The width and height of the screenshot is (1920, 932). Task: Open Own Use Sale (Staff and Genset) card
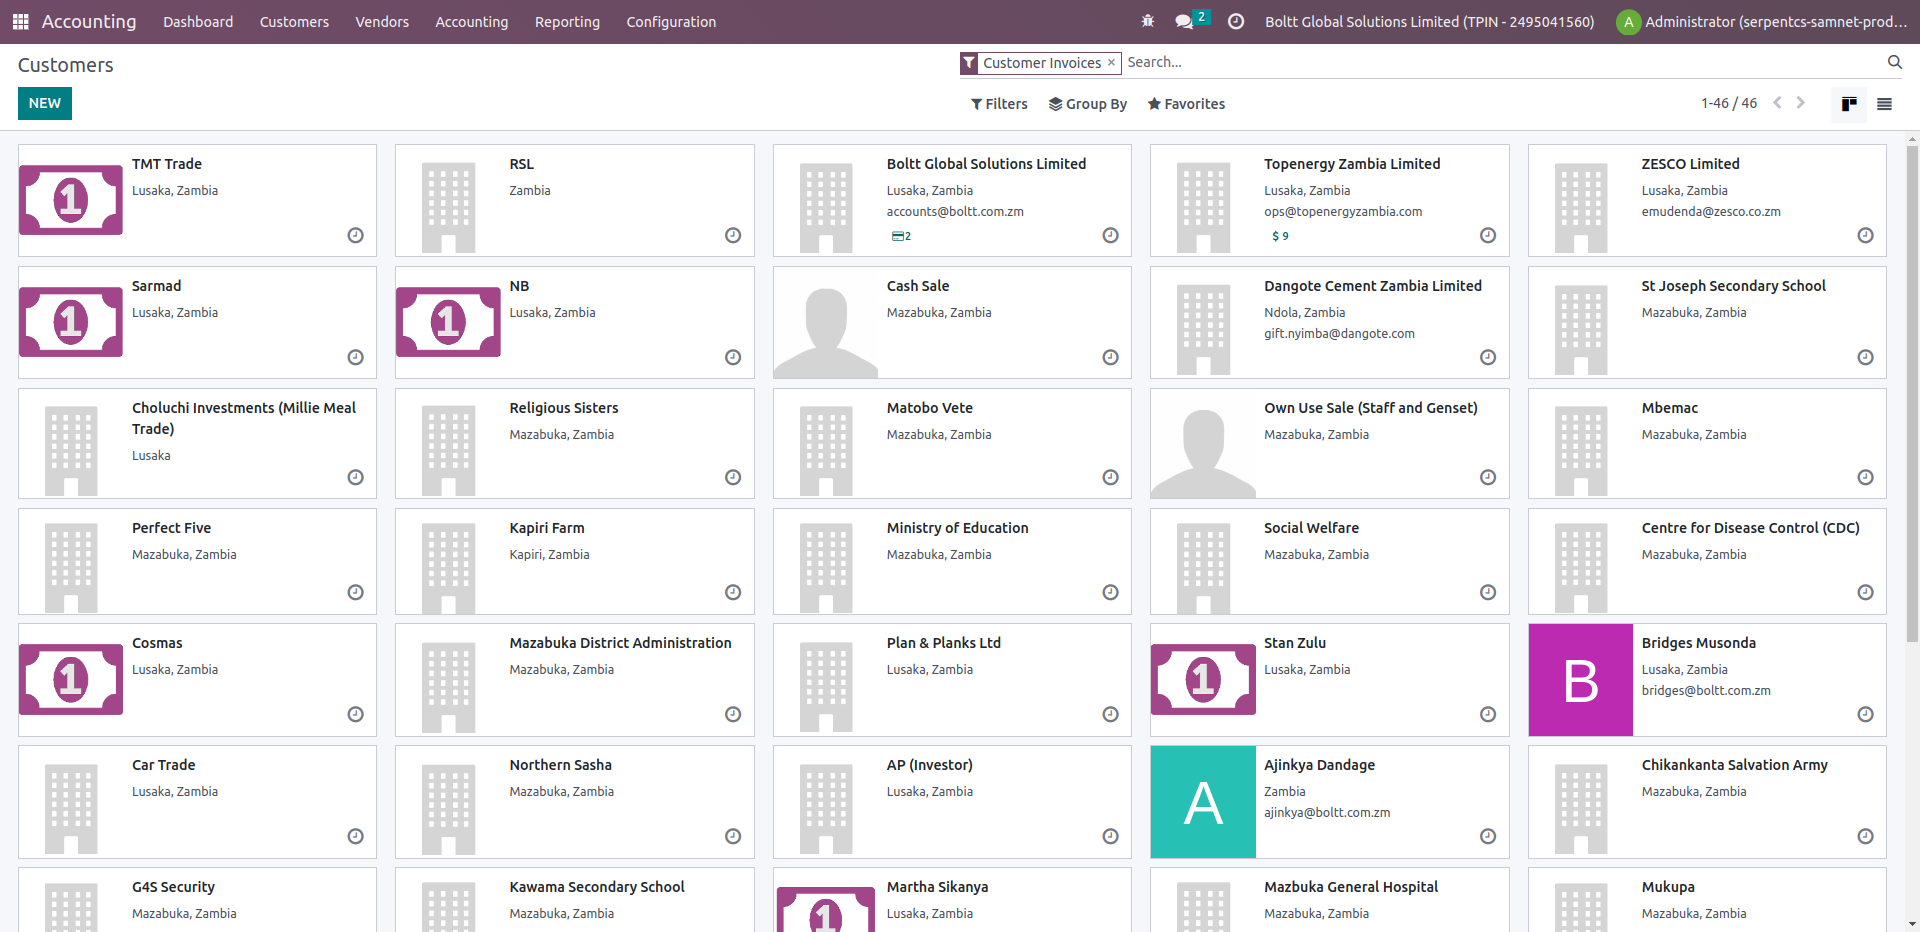(1329, 443)
